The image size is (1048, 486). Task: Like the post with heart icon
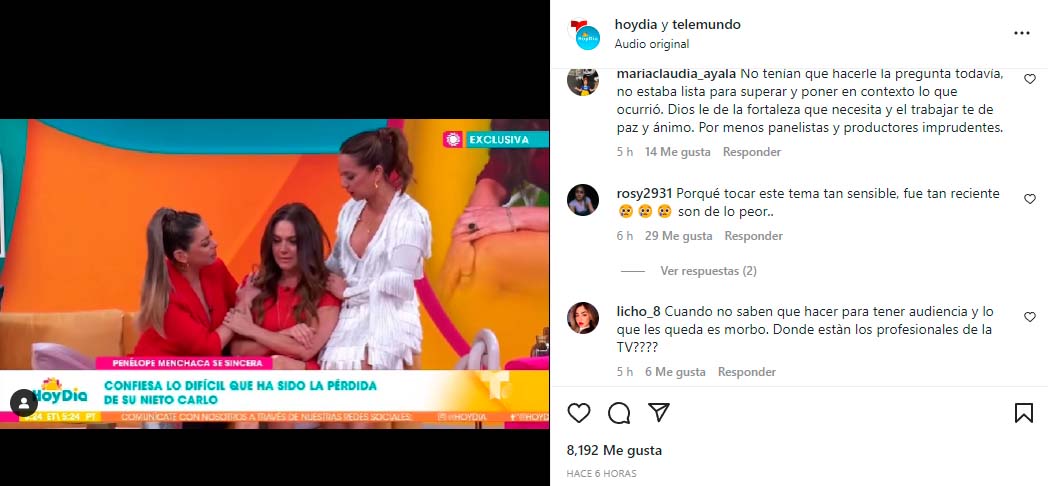point(579,413)
